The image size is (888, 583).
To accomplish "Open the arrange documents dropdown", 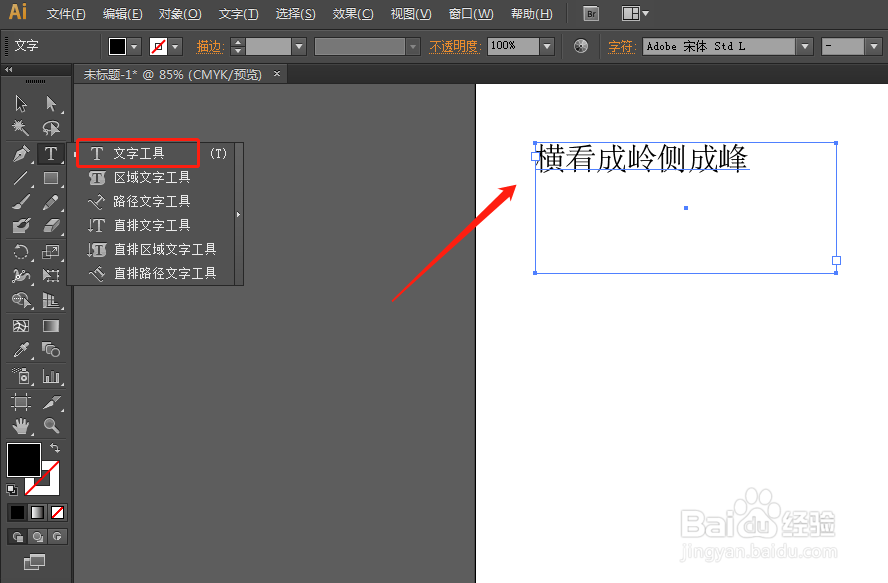I will point(635,14).
